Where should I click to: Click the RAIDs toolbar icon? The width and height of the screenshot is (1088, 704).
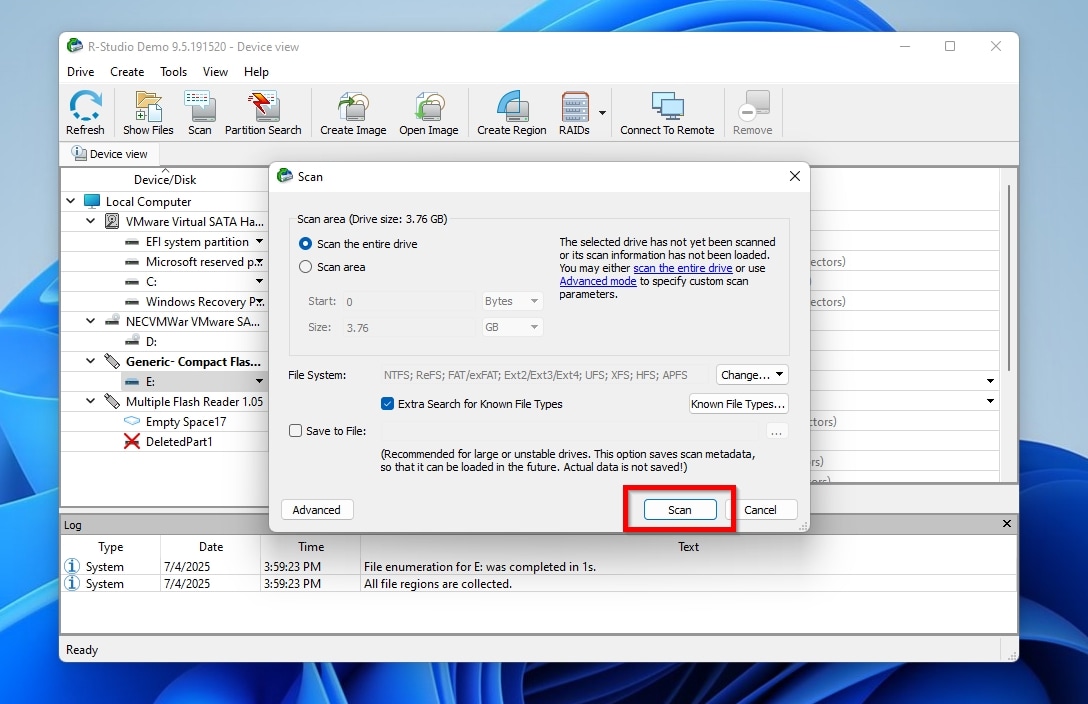[575, 112]
